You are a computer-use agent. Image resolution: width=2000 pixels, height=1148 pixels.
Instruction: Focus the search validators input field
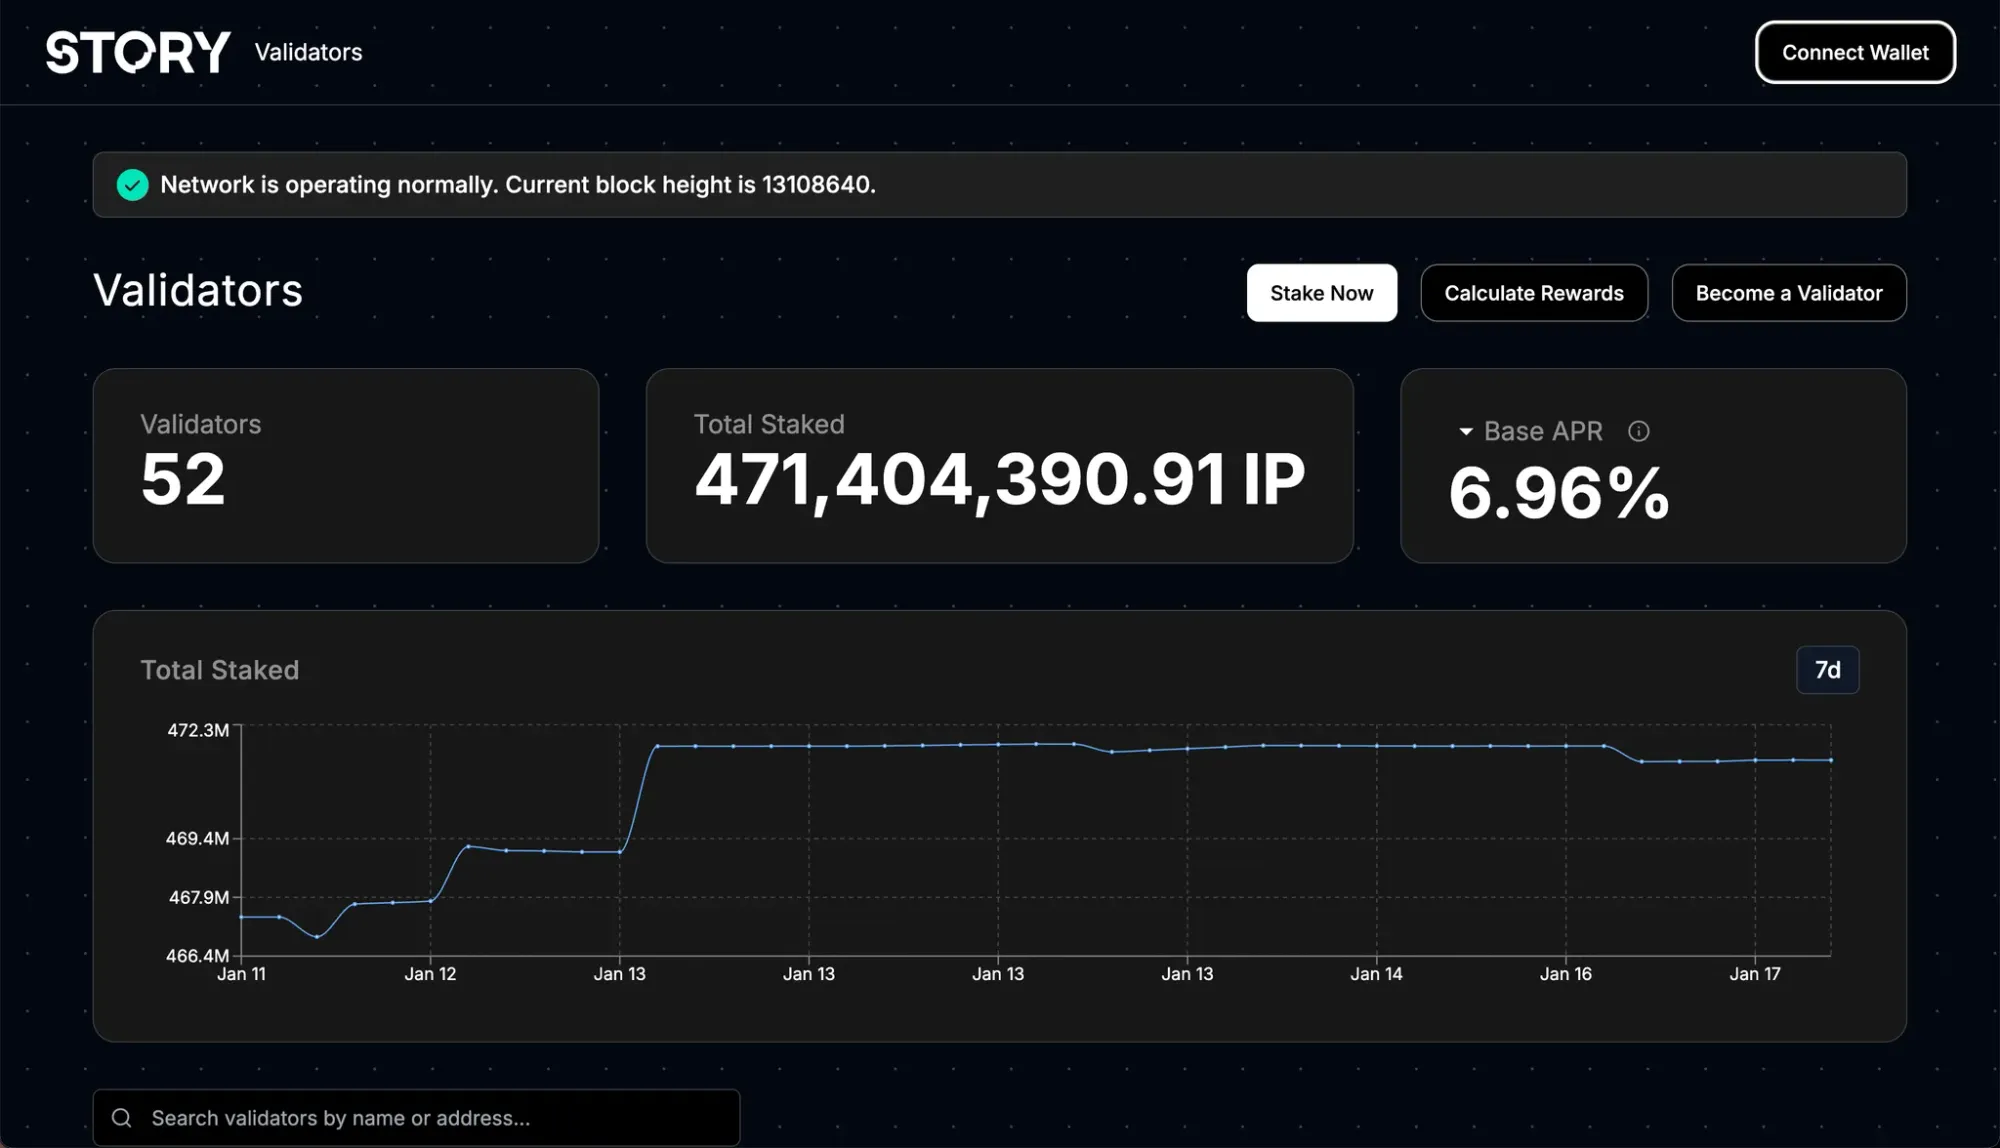tap(430, 1118)
